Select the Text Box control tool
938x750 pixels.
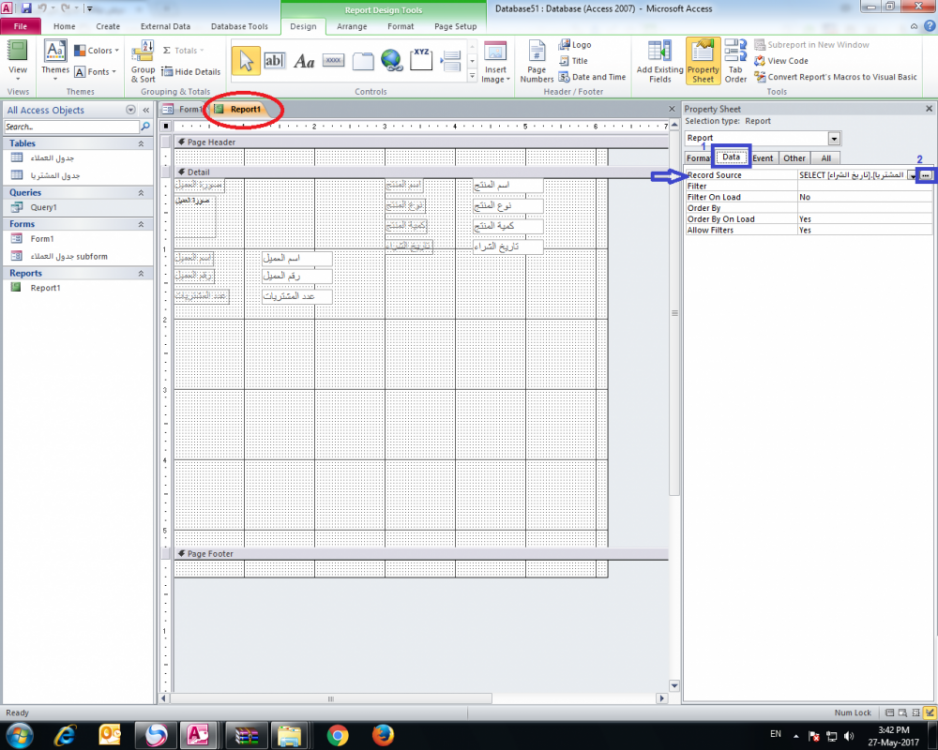tap(274, 61)
